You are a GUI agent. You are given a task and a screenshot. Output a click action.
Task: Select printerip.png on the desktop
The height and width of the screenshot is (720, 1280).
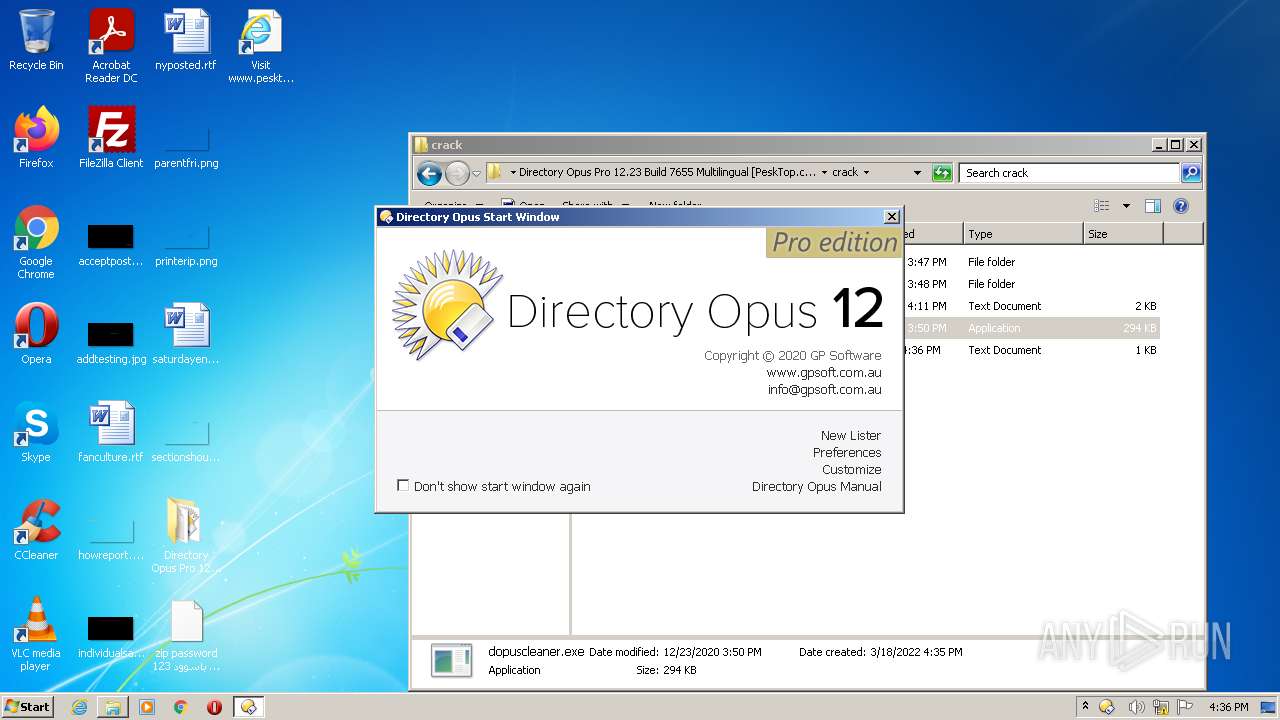[x=186, y=246]
